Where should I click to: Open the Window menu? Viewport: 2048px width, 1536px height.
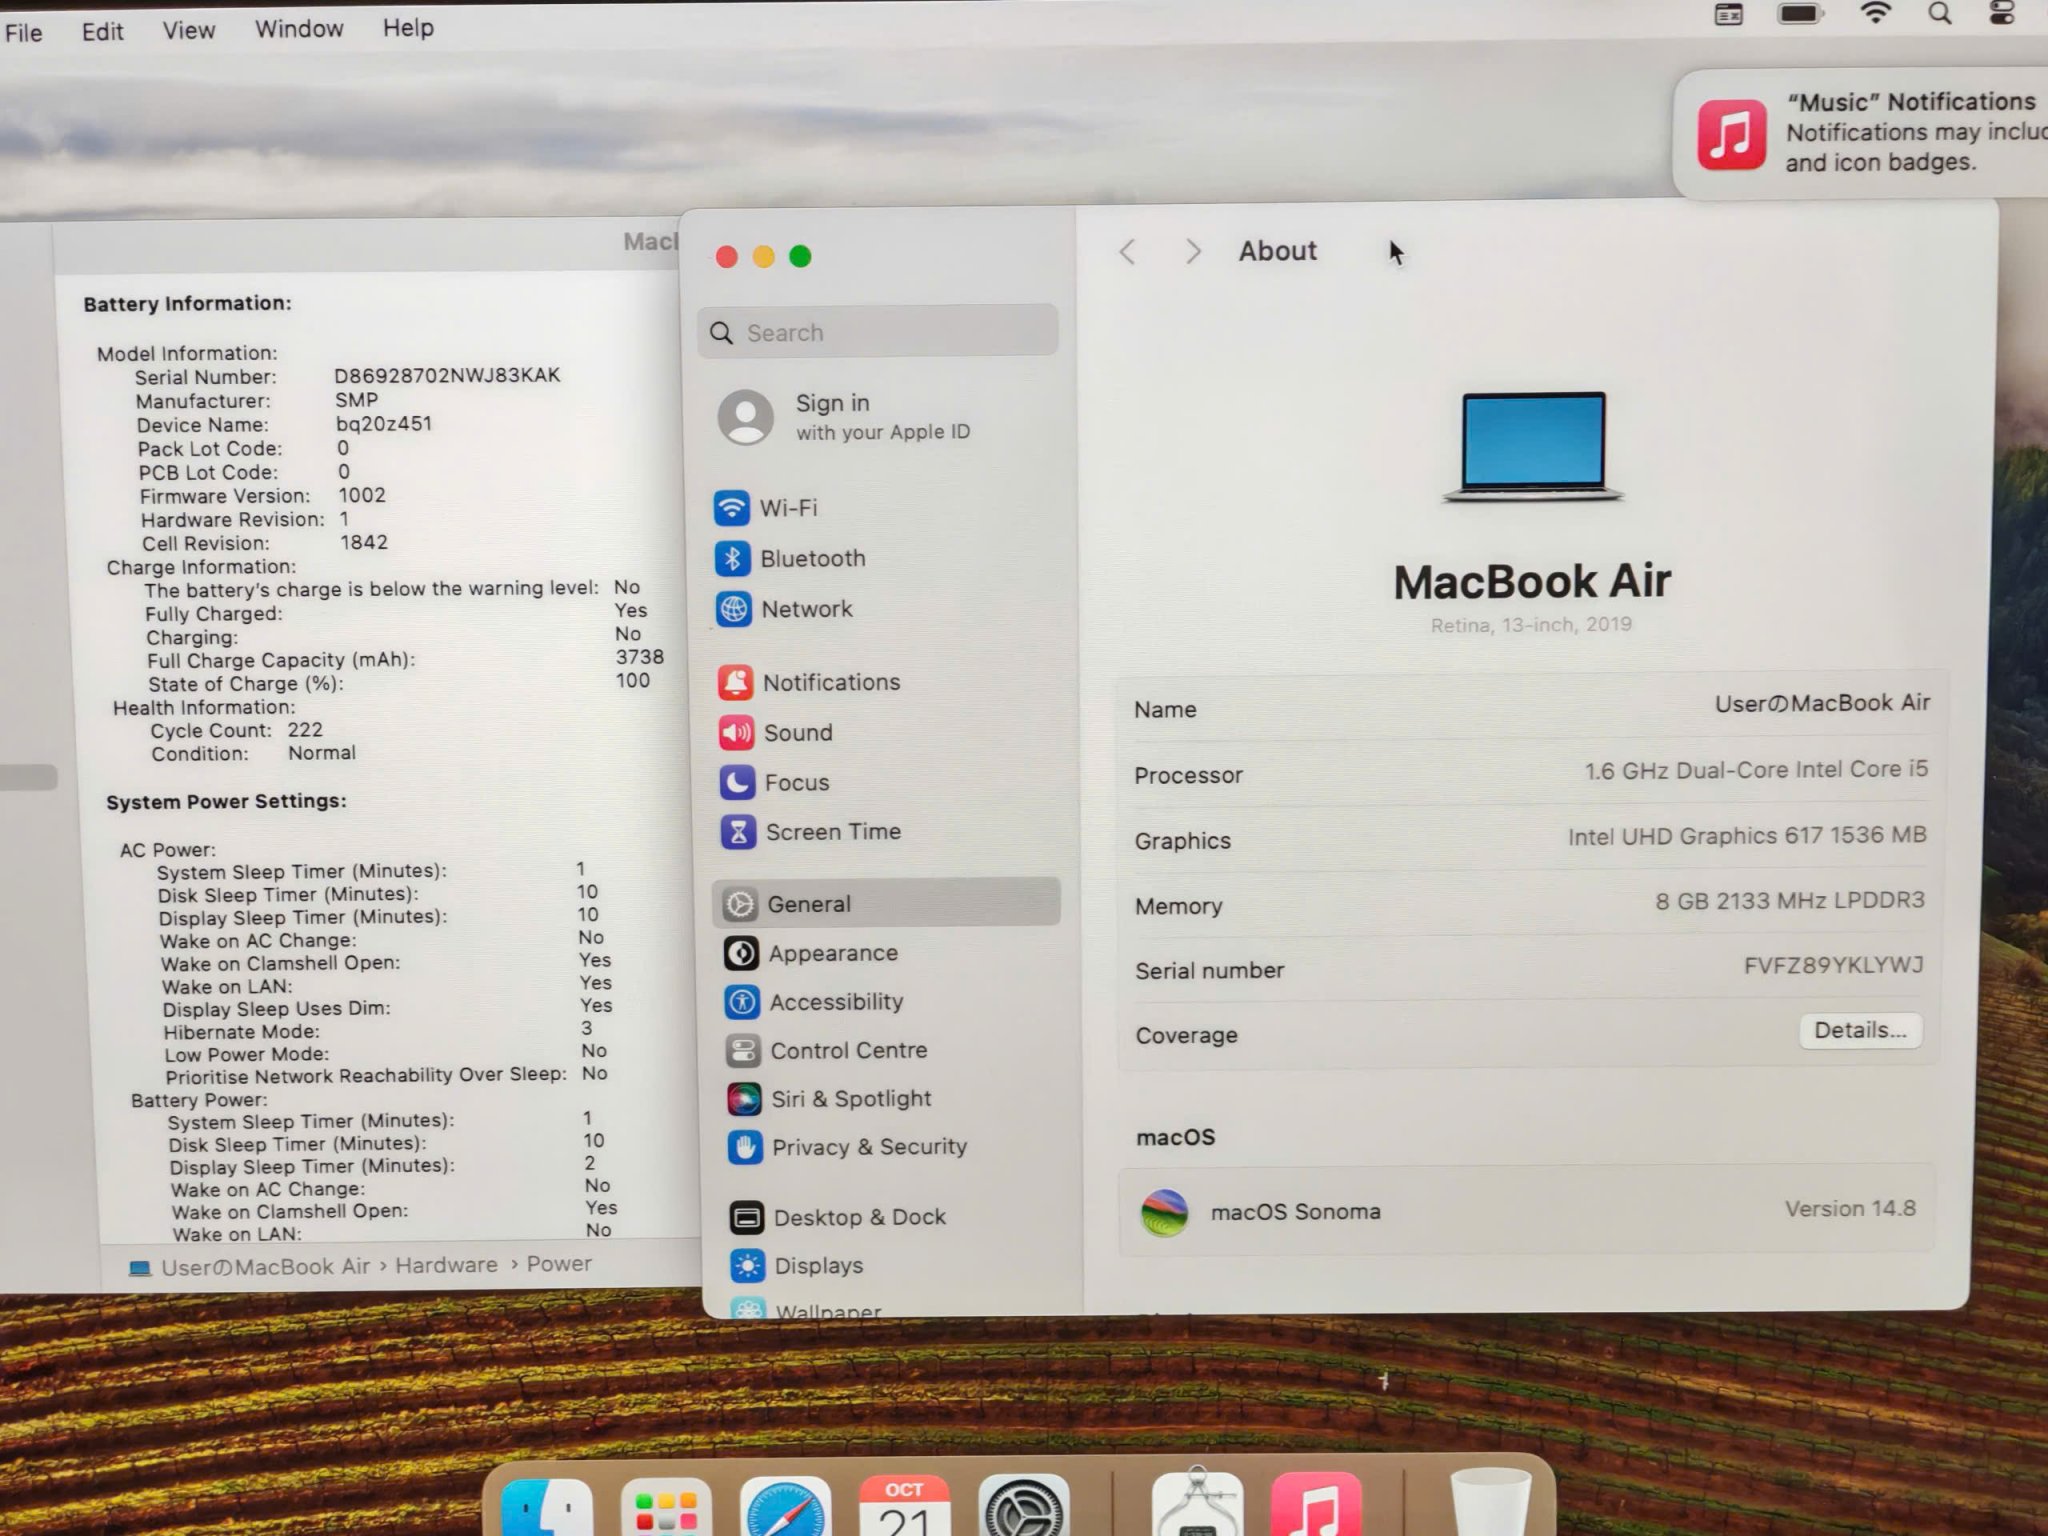click(x=299, y=28)
